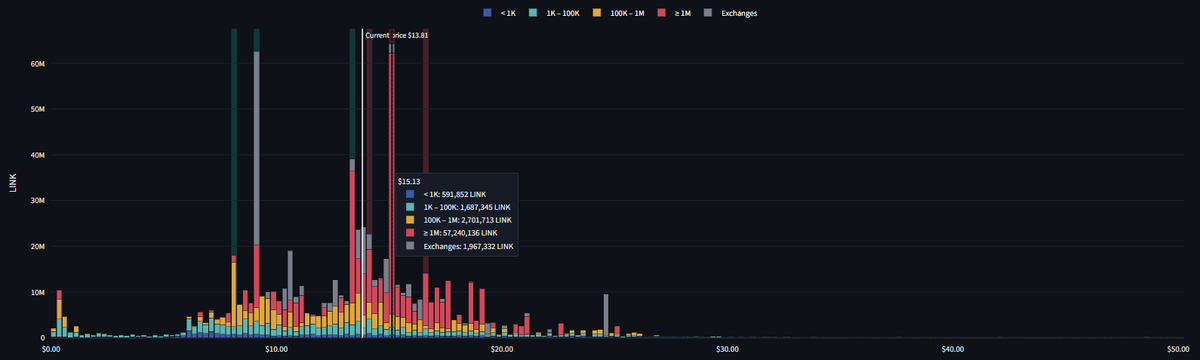Click the '$15.13' tooltip title
Screen dimensions: 1200x360
click(x=408, y=181)
